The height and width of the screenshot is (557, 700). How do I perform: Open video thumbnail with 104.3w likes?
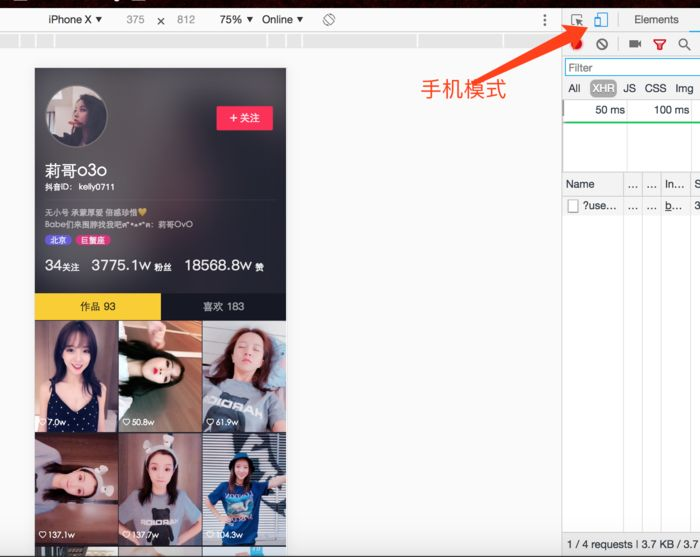click(244, 489)
